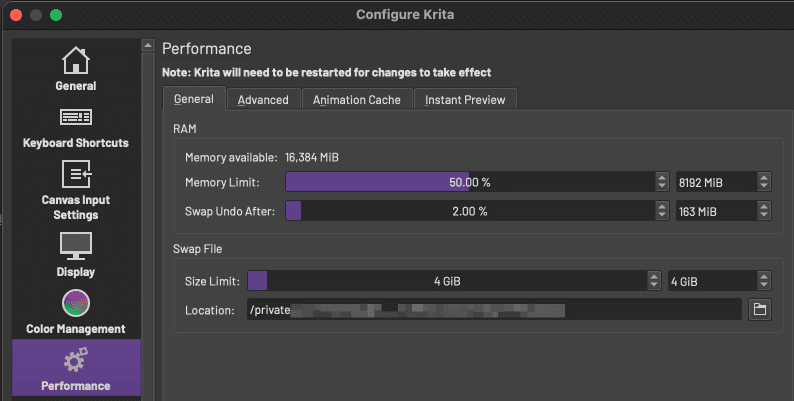794x401 pixels.
Task: Click the Performance gears icon
Action: point(75,360)
